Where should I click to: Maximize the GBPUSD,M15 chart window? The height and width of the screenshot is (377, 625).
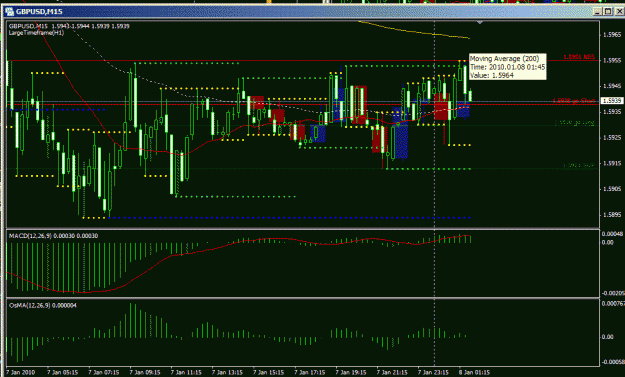coord(608,11)
